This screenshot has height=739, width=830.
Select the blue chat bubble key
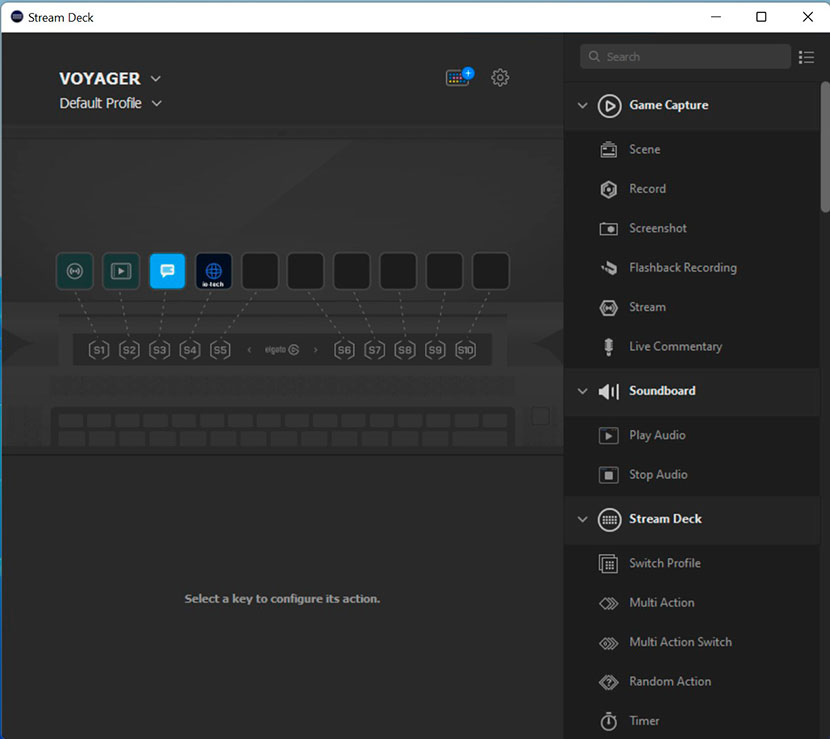[x=167, y=271]
